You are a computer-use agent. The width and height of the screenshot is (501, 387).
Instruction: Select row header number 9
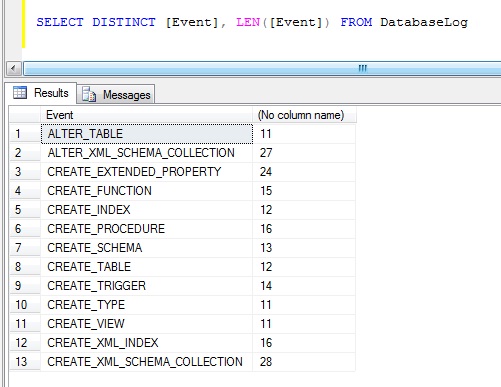click(25, 286)
